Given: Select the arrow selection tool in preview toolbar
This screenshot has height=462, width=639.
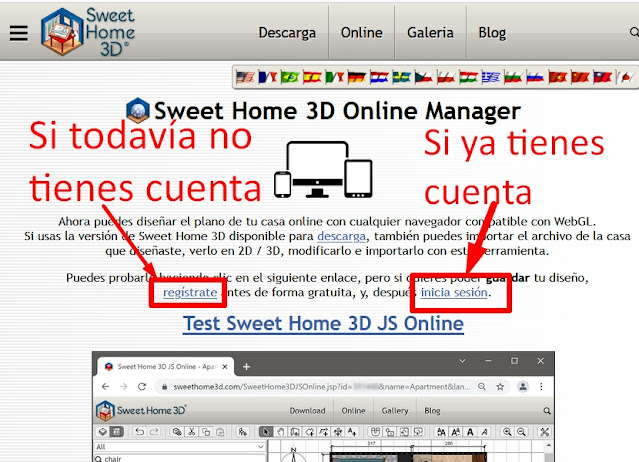Looking at the screenshot, I should coord(266,432).
